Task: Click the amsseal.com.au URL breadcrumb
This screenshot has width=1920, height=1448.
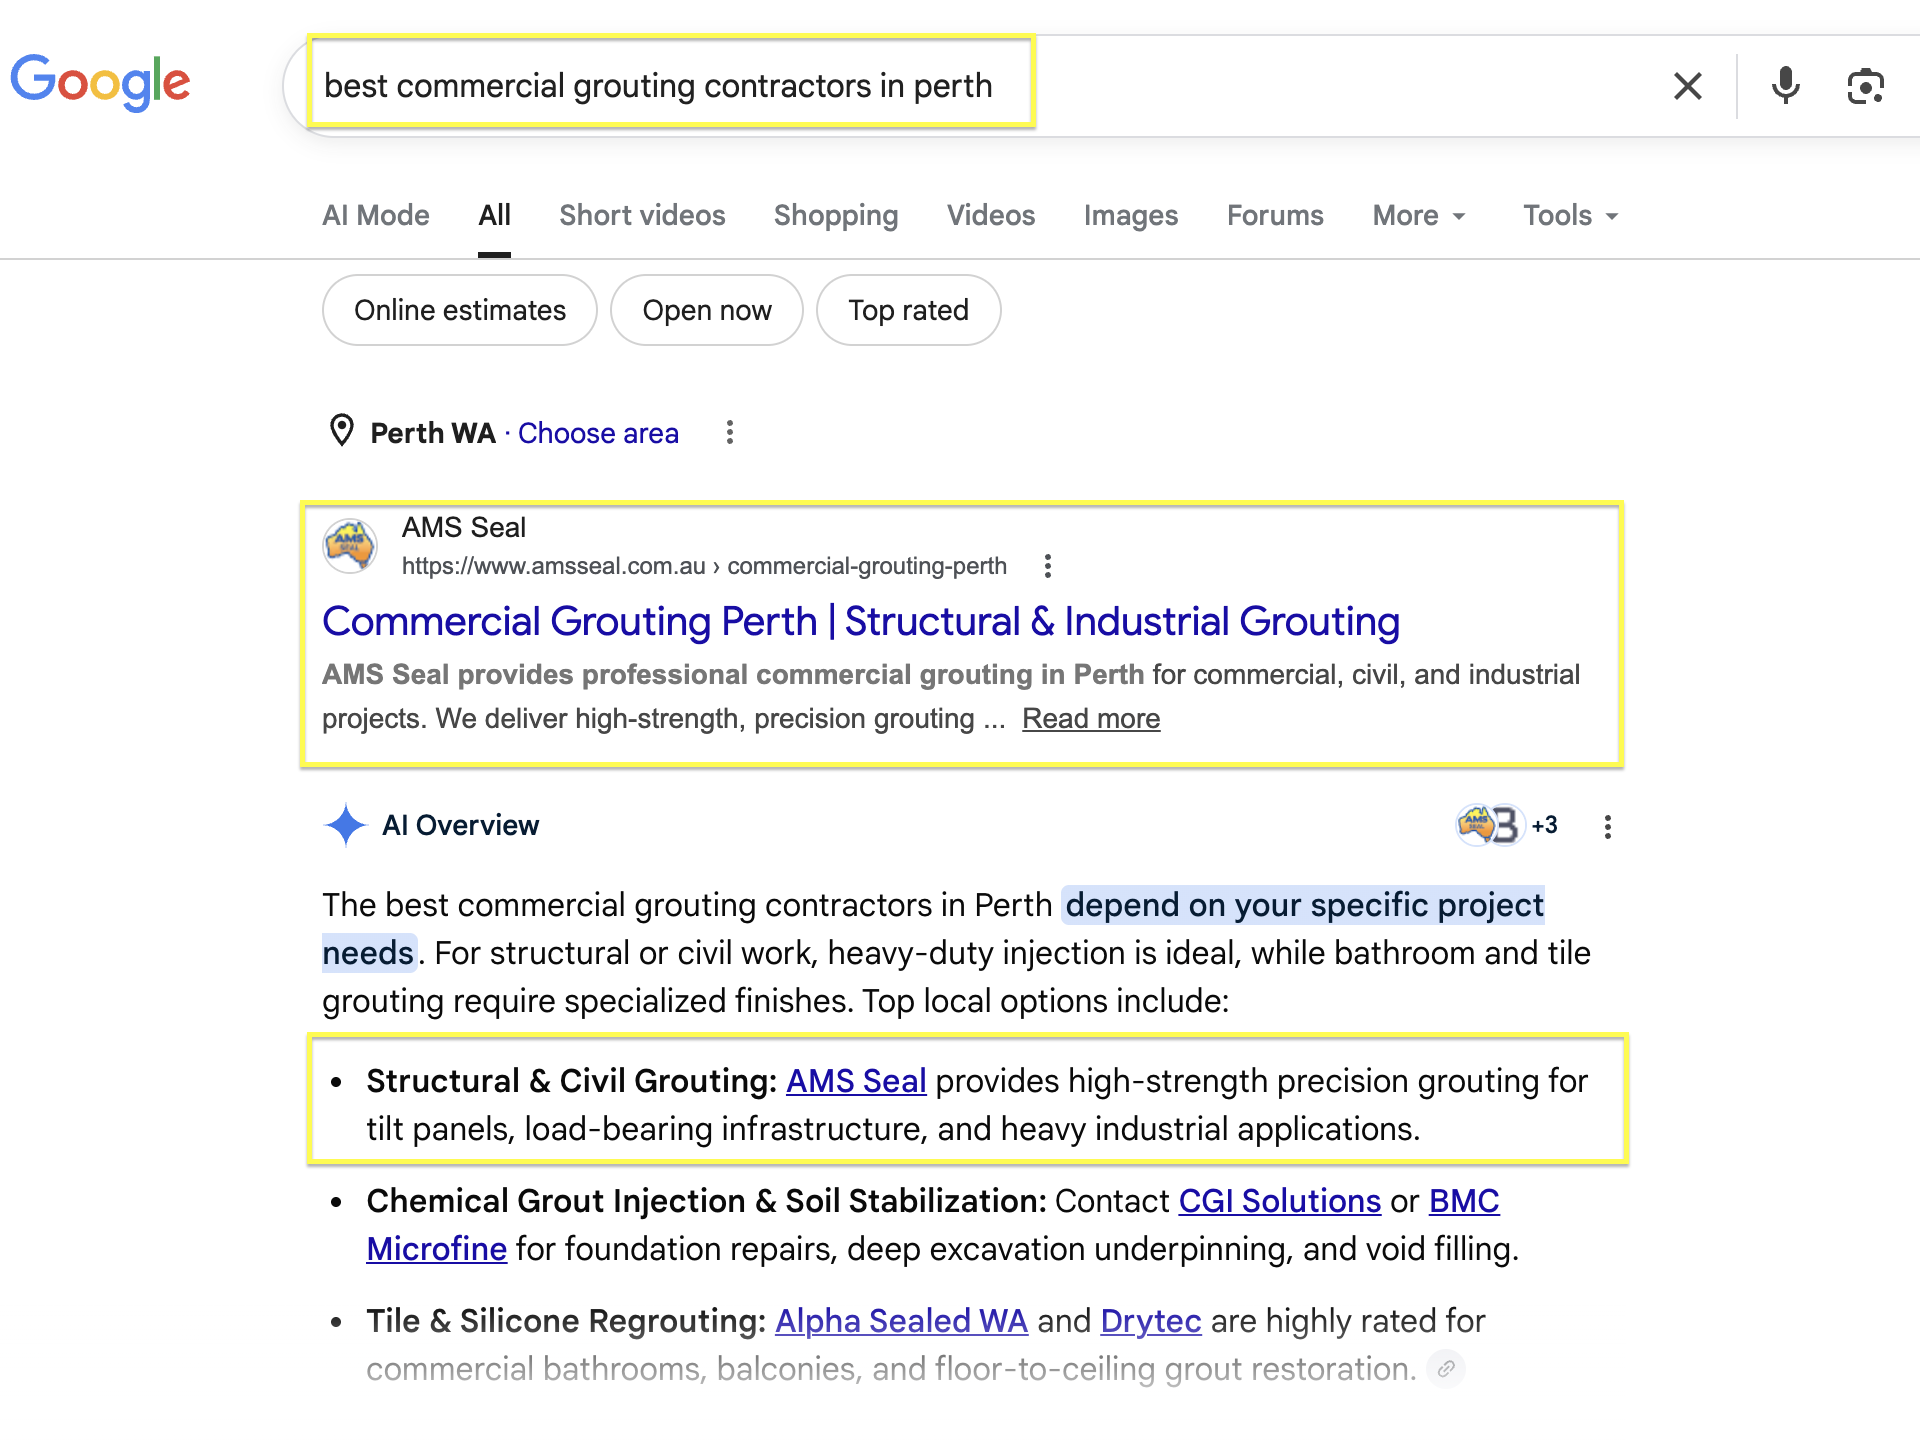Action: pos(704,566)
